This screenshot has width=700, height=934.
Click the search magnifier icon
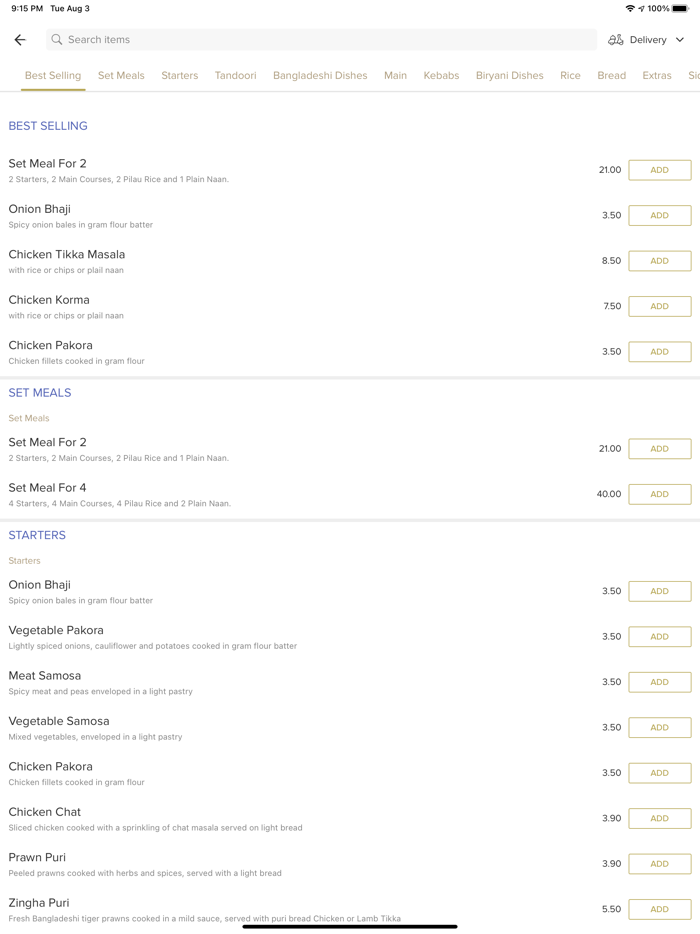(x=57, y=40)
